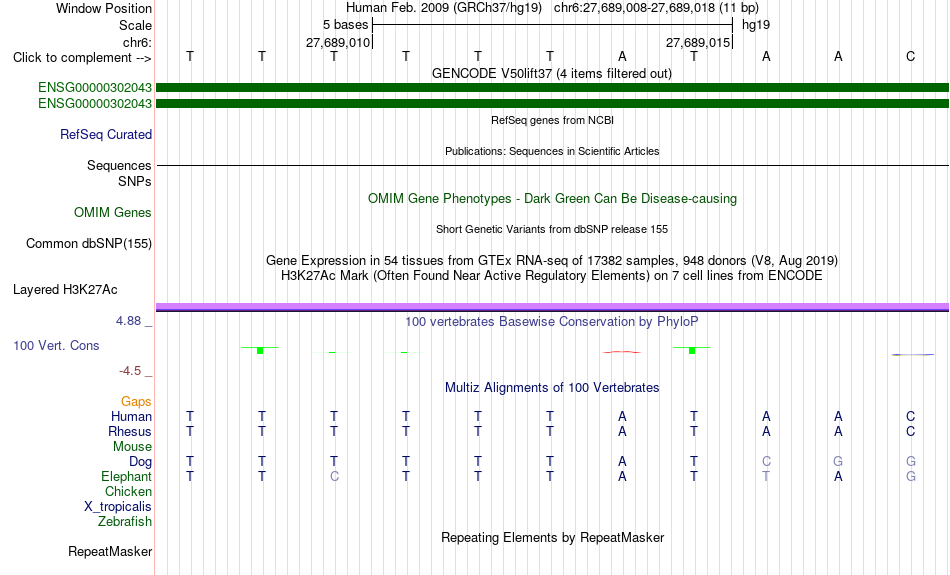The height and width of the screenshot is (575, 950).
Task: Click the GTEx Gene Expression title
Action: [x=552, y=261]
